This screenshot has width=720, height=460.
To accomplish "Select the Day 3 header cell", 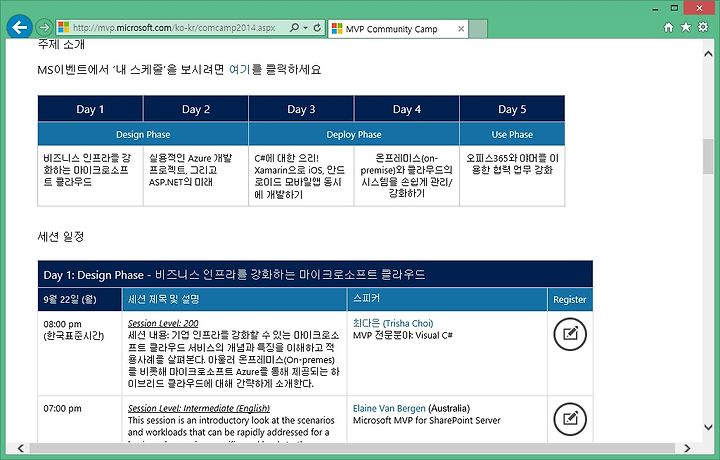I will click(x=301, y=109).
